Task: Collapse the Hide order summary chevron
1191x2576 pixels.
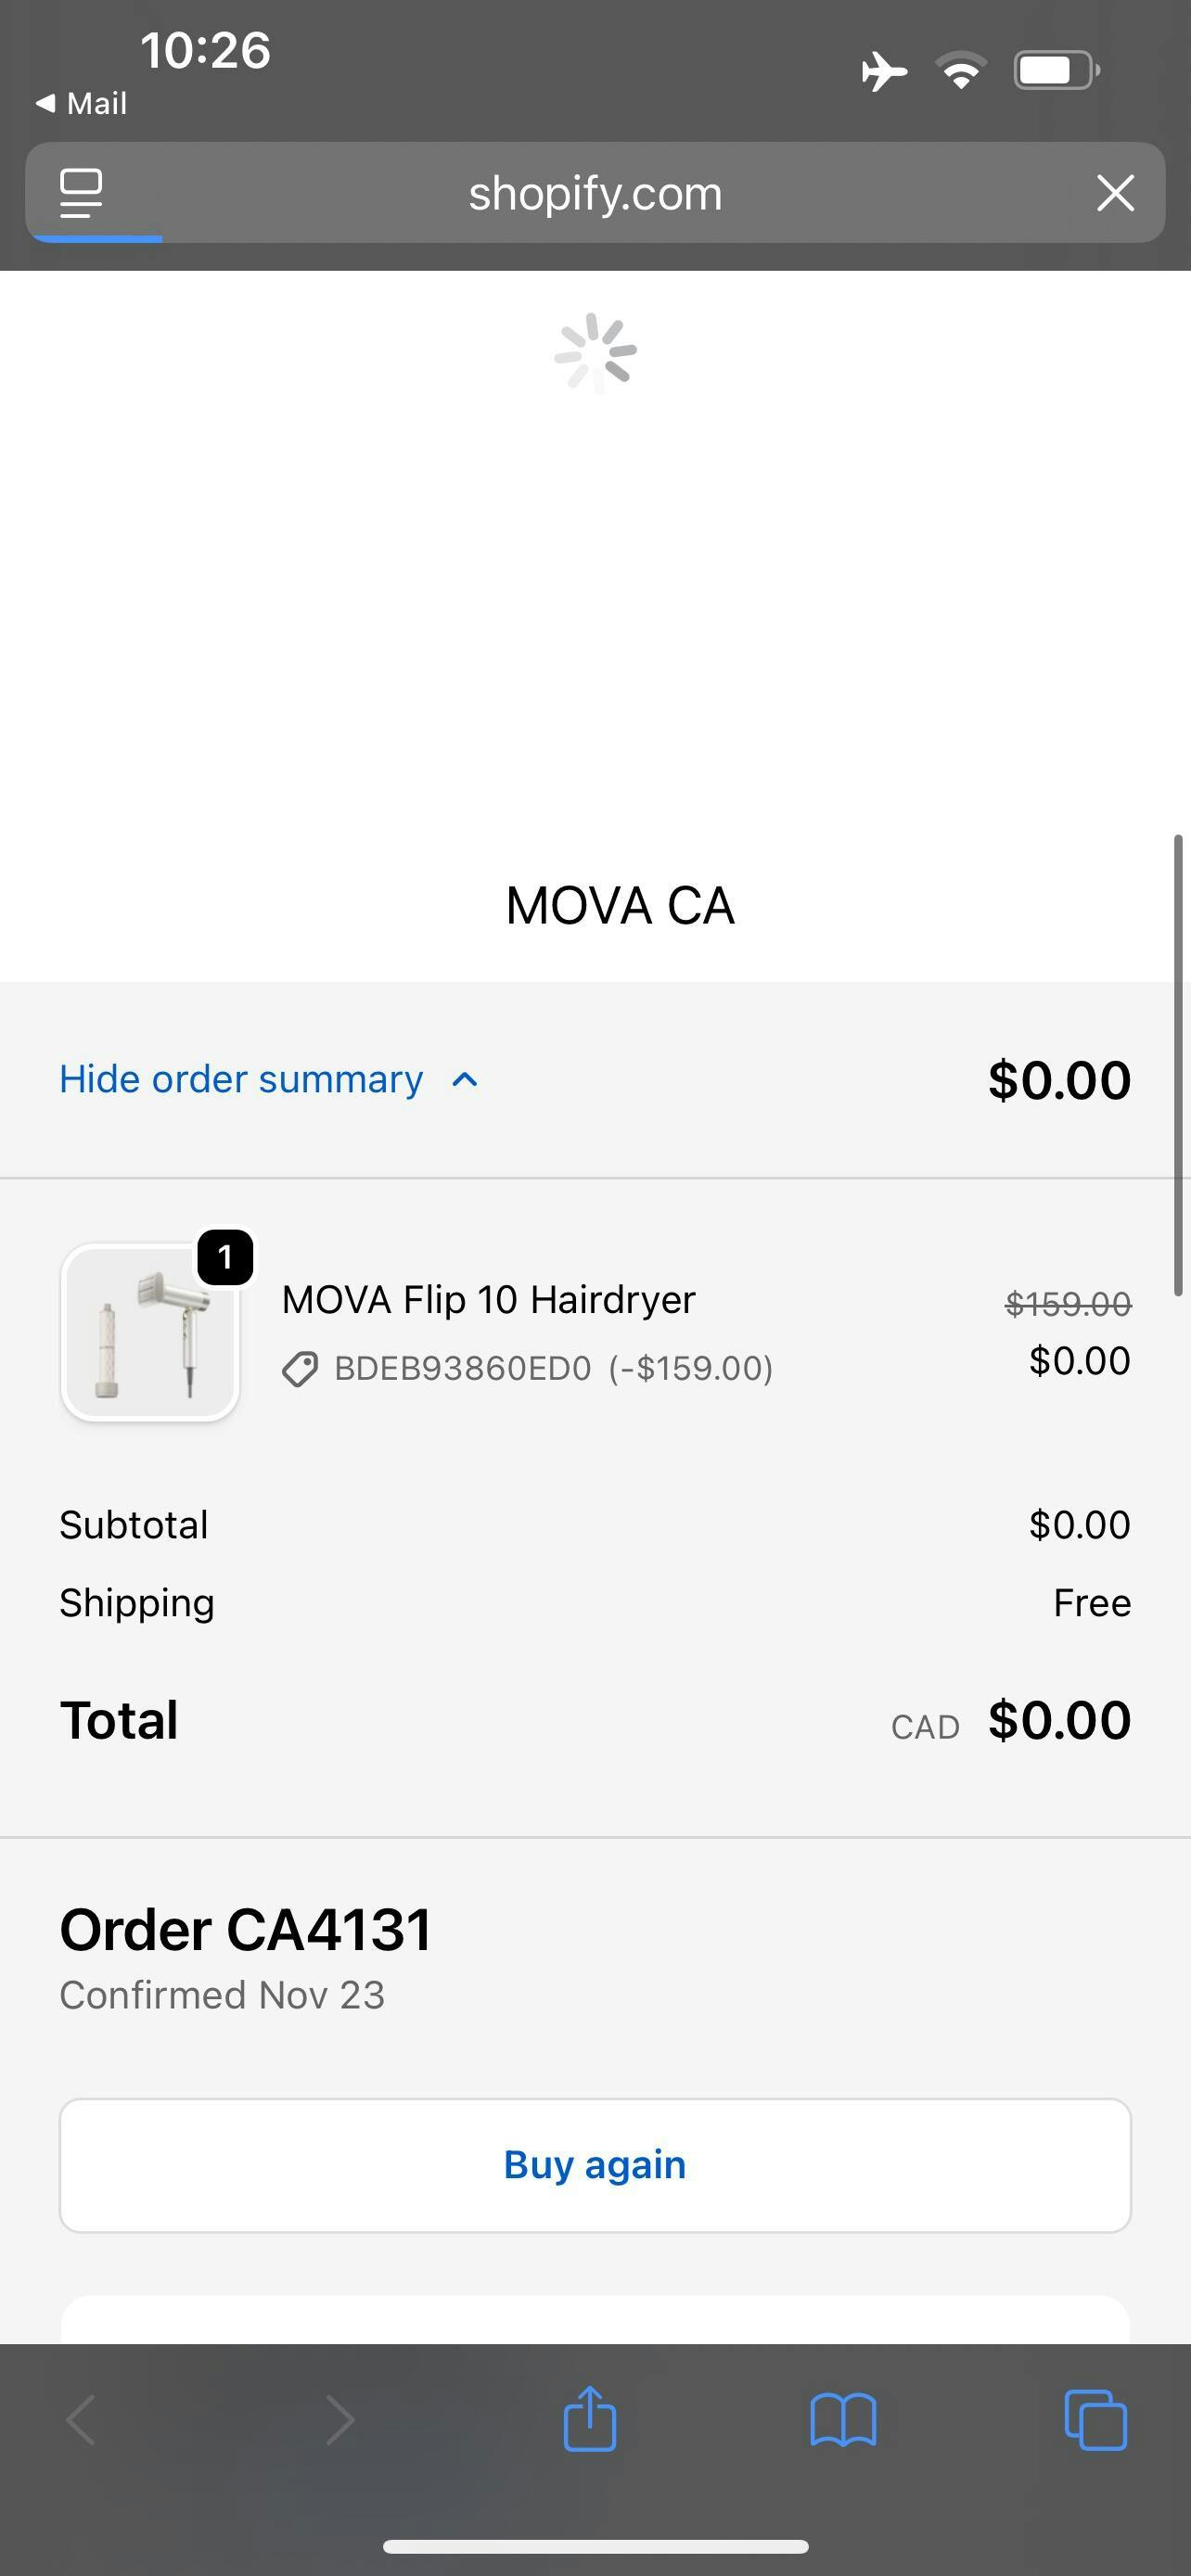Action: pos(465,1080)
